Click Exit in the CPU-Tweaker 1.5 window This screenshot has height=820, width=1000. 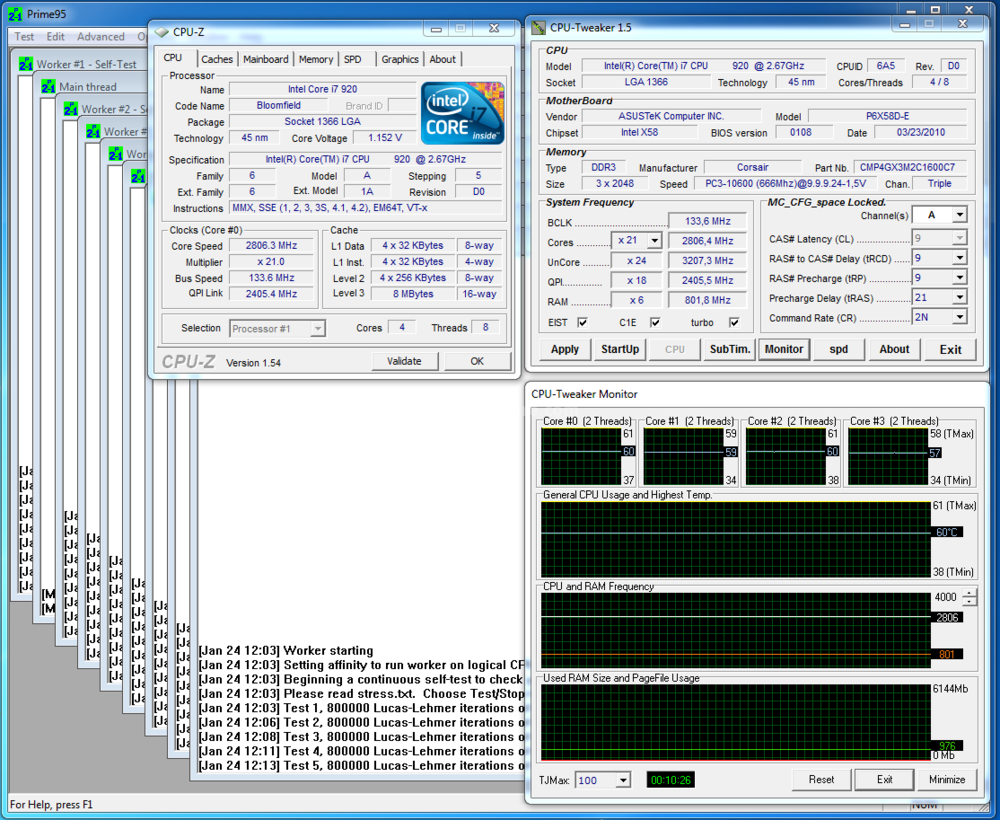click(950, 349)
